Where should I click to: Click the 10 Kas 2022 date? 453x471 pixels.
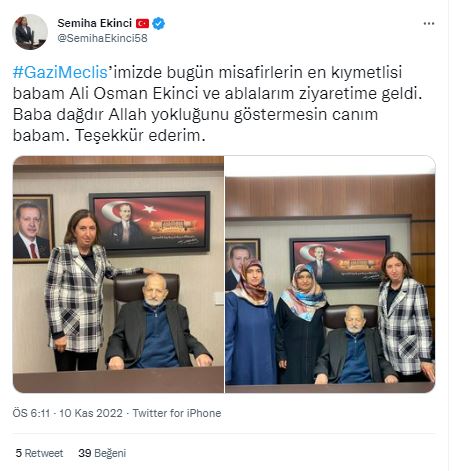[x=91, y=413]
